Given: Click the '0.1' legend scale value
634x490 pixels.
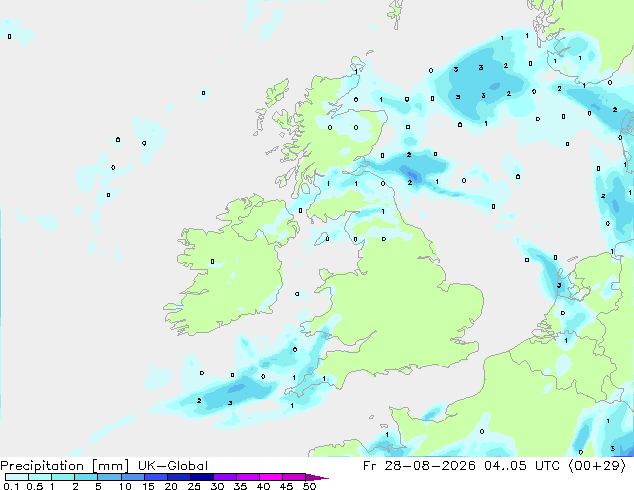Looking at the screenshot, I should tap(11, 486).
